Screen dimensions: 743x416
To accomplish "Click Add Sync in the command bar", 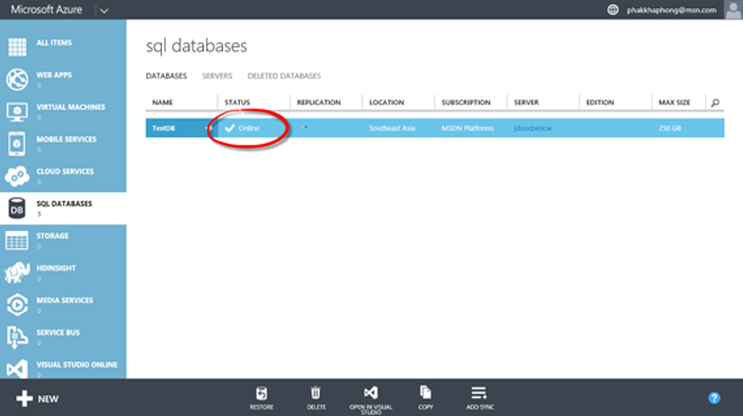I will coord(479,397).
